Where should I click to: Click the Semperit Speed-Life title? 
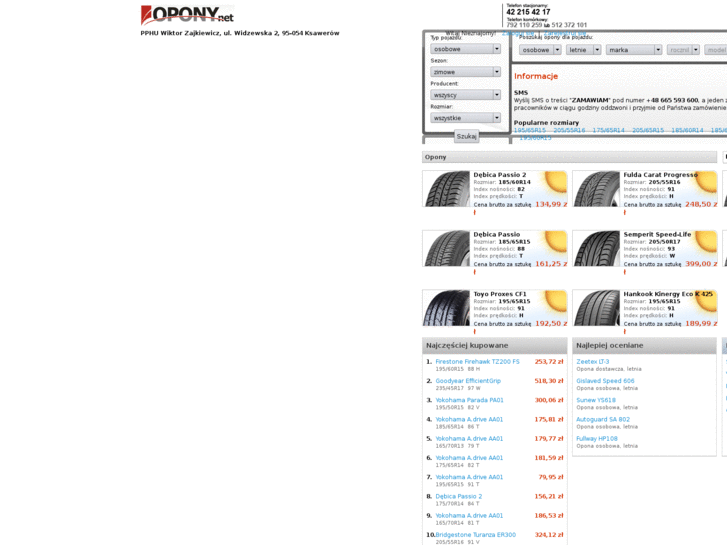tap(657, 234)
